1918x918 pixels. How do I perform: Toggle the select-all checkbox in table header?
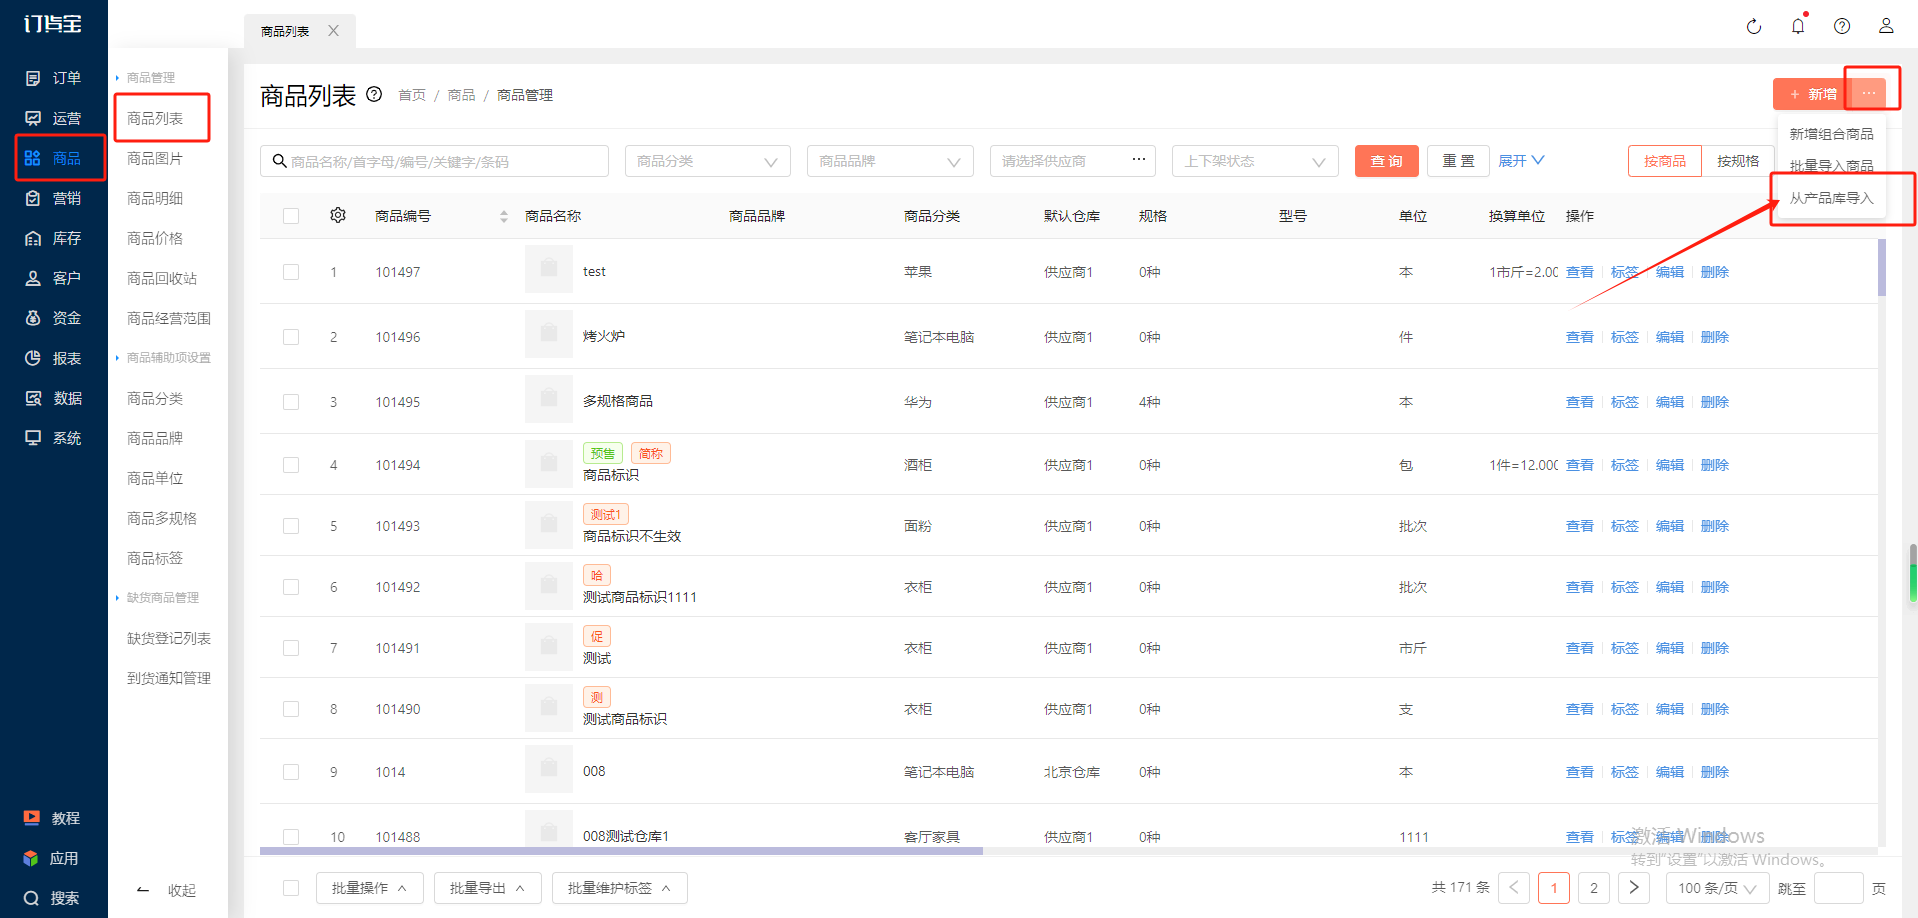(x=291, y=216)
